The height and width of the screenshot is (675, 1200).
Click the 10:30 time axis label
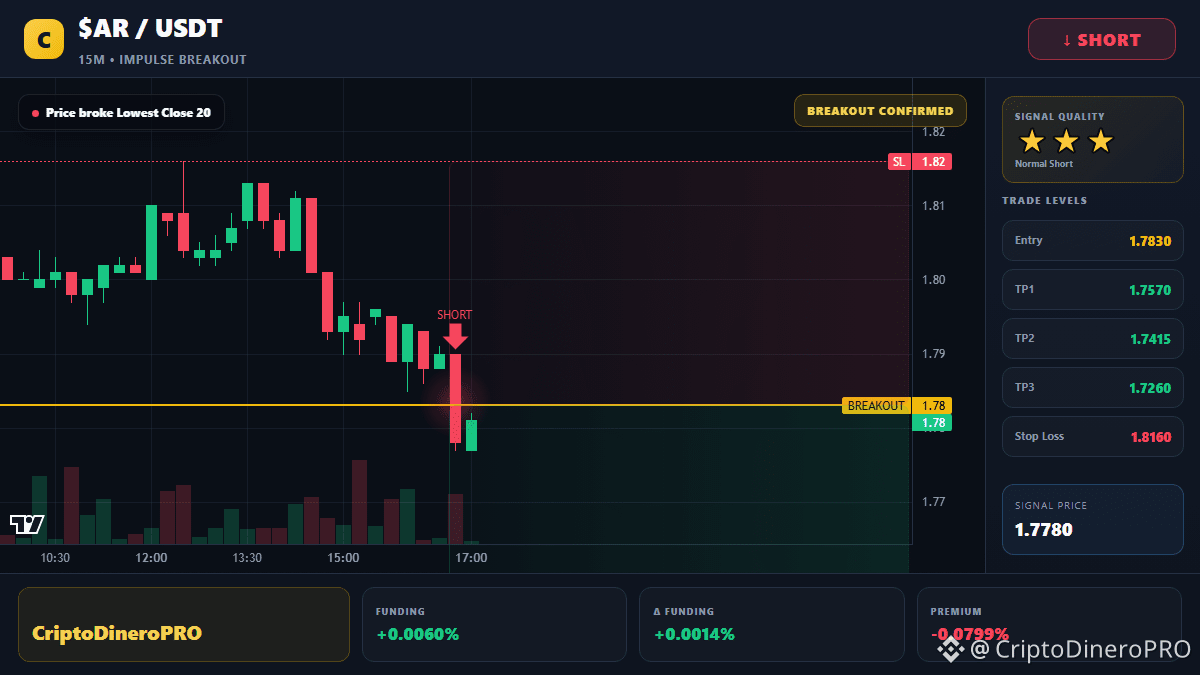pyautogui.click(x=54, y=557)
